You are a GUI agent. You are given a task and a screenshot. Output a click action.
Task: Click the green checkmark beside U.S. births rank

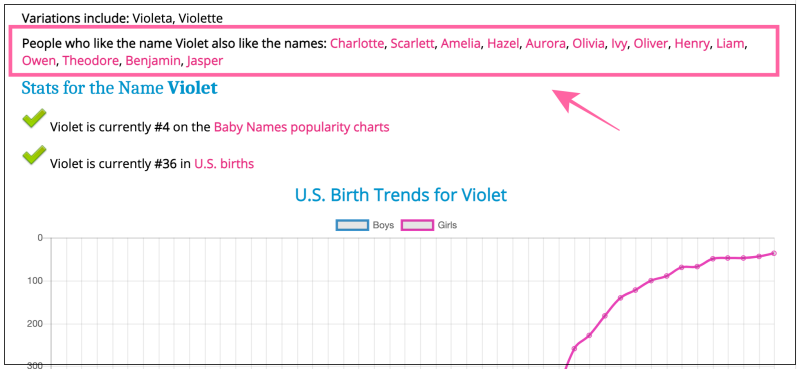(x=34, y=155)
